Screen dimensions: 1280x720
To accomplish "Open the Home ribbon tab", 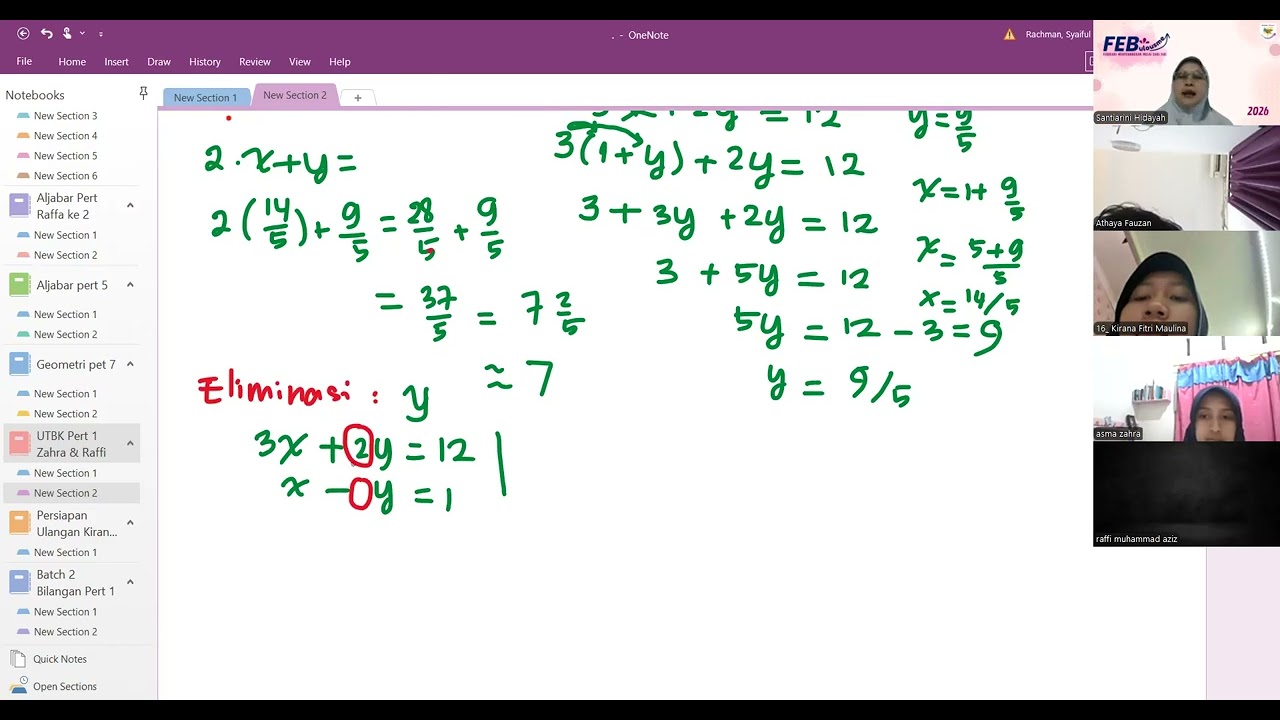I will (72, 62).
